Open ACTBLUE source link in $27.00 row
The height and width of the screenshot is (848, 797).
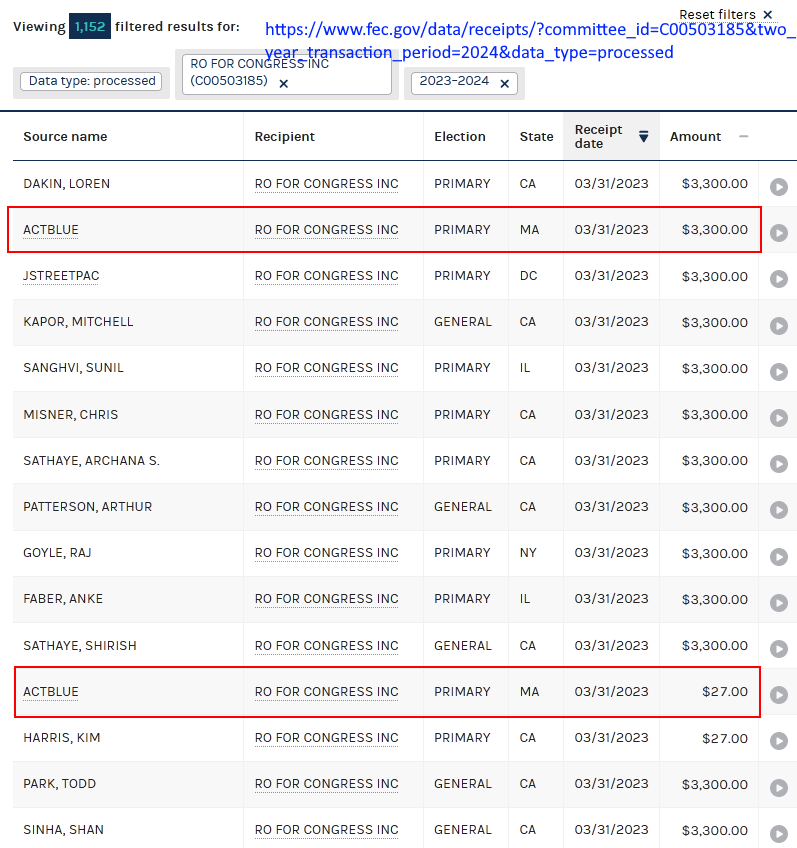51,692
